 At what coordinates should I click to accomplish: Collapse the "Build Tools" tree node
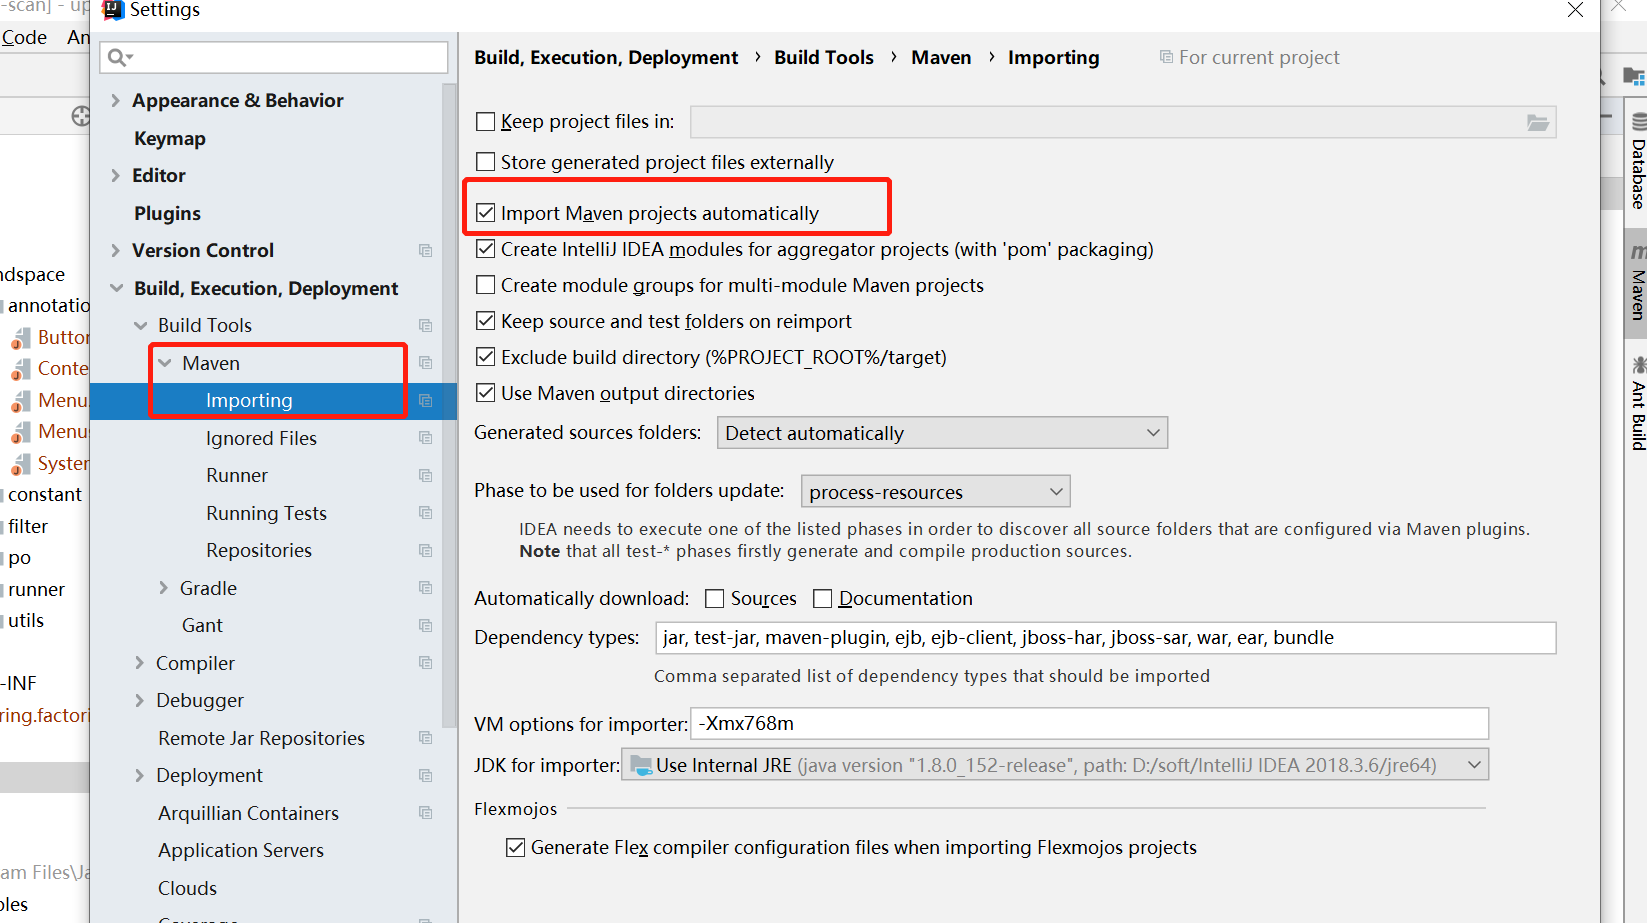tap(141, 325)
